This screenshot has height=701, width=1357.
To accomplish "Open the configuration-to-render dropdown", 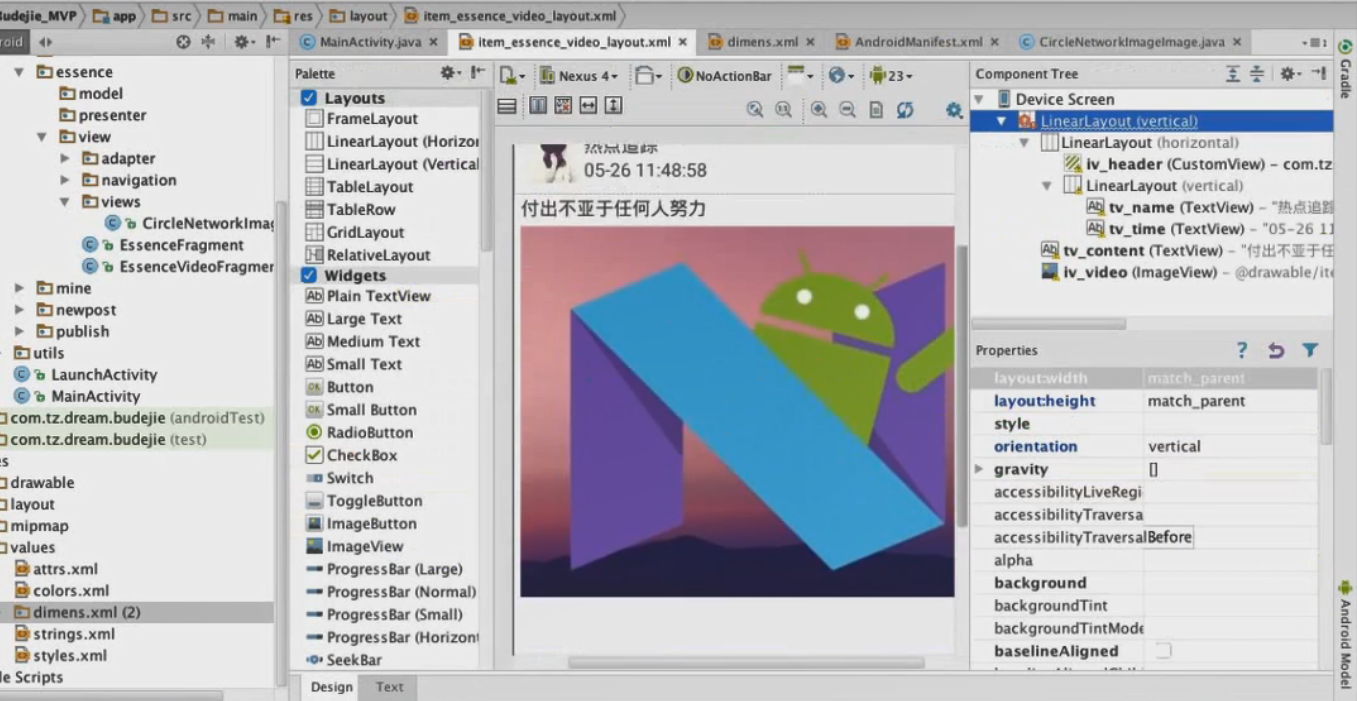I will tap(512, 75).
